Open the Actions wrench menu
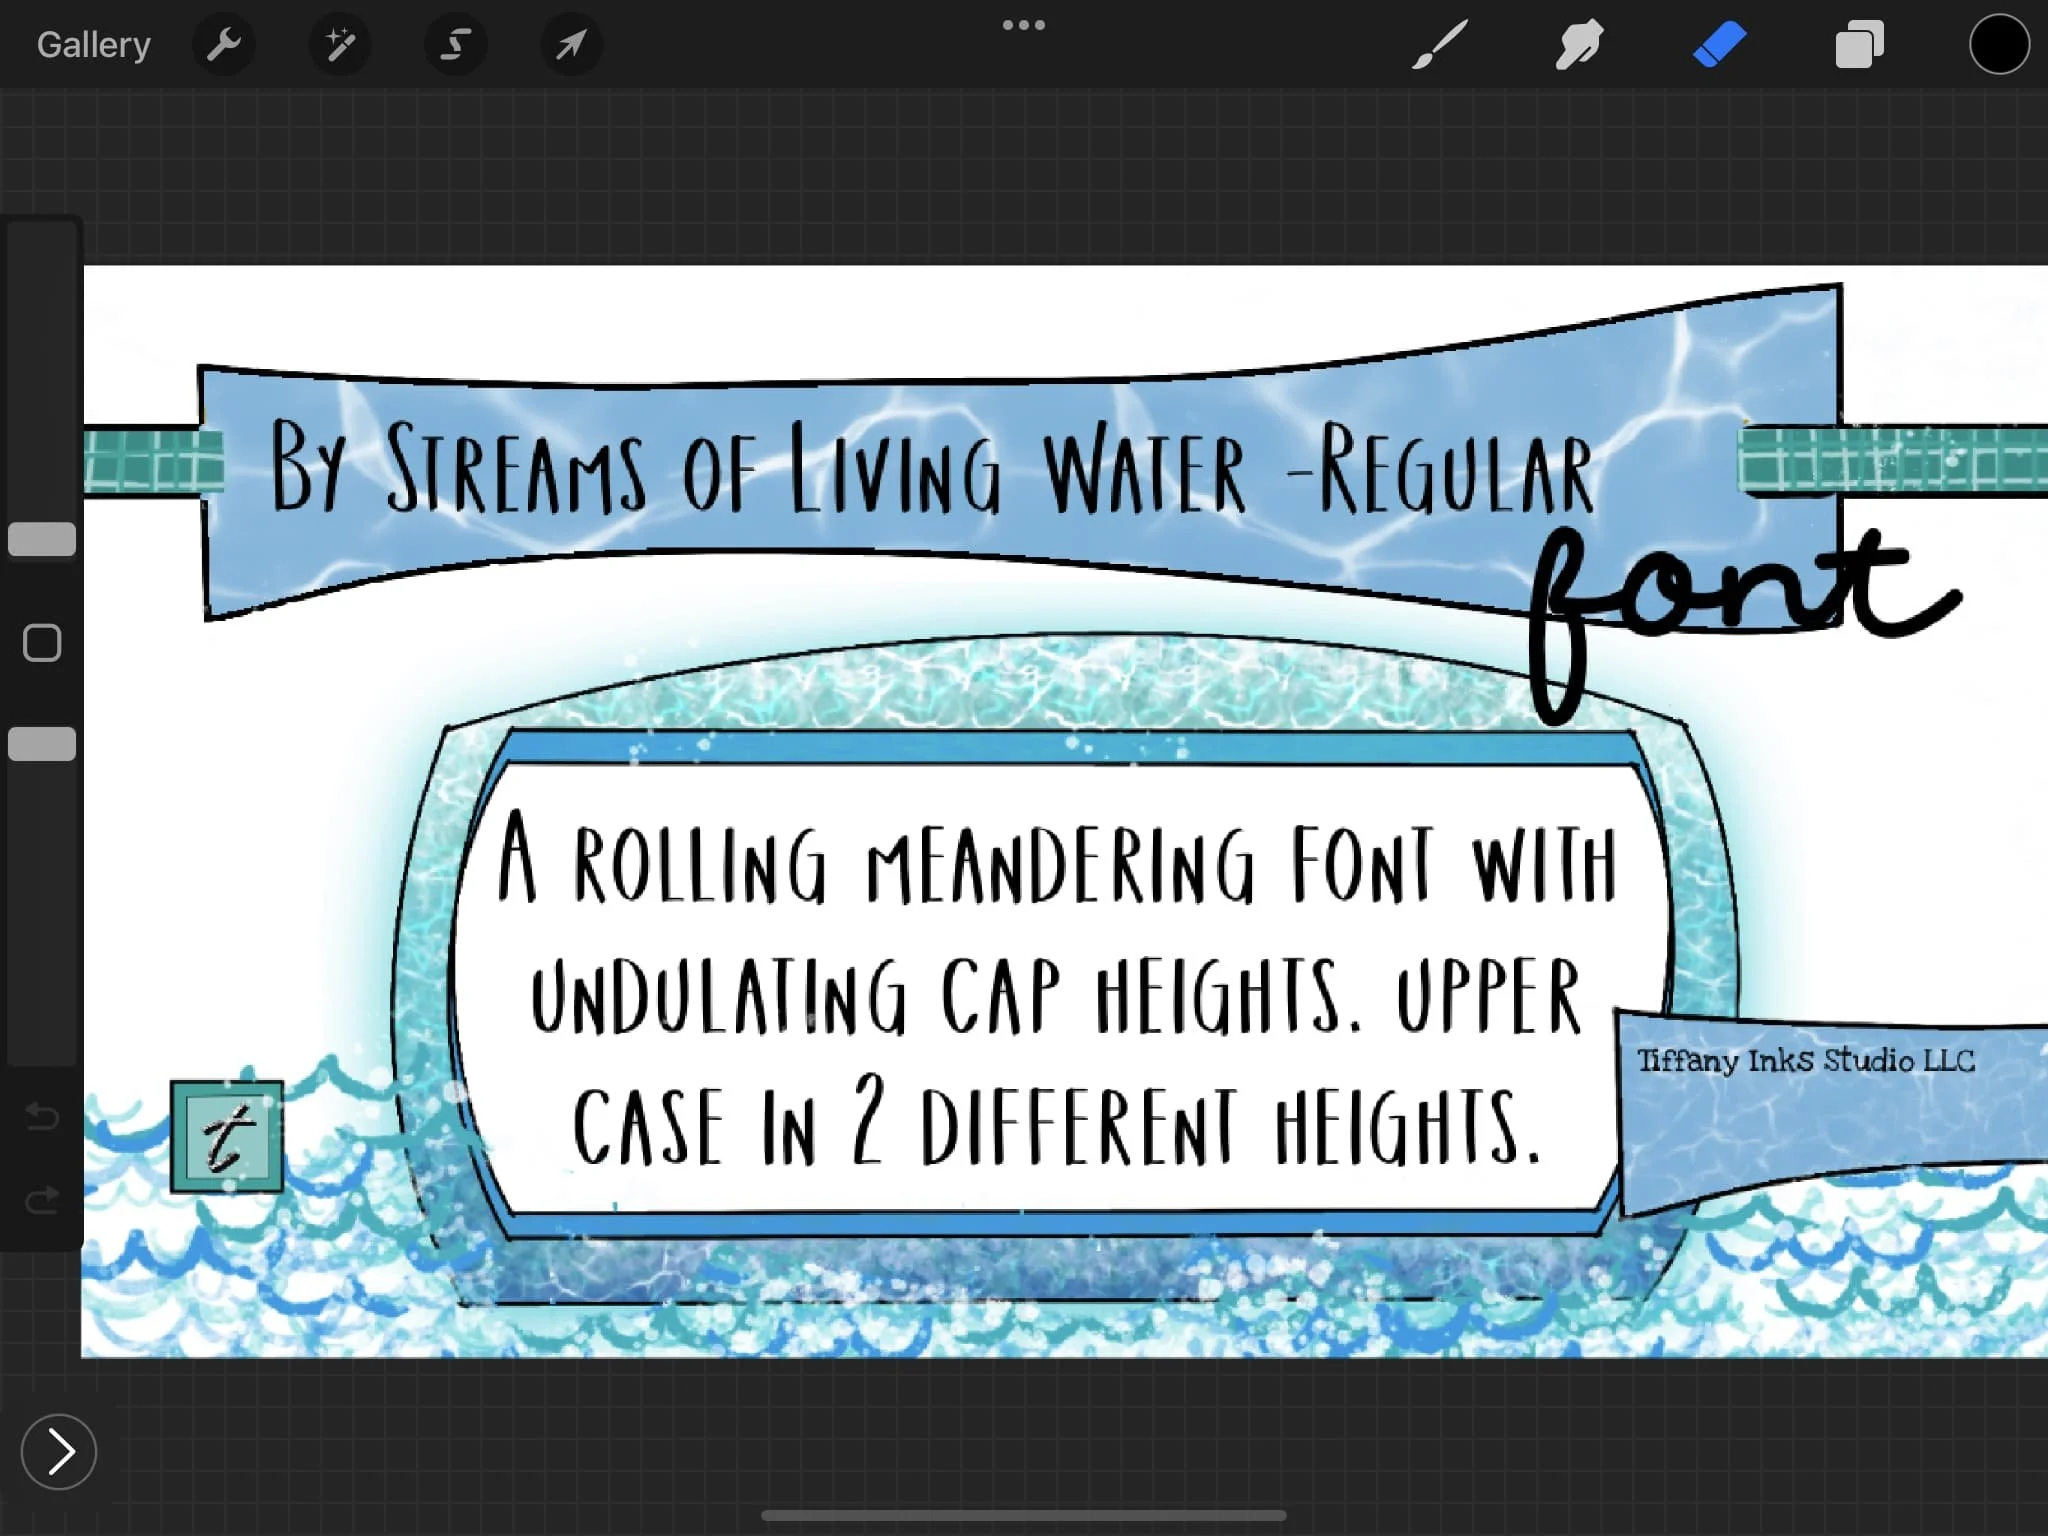The image size is (2048, 1536). click(224, 44)
